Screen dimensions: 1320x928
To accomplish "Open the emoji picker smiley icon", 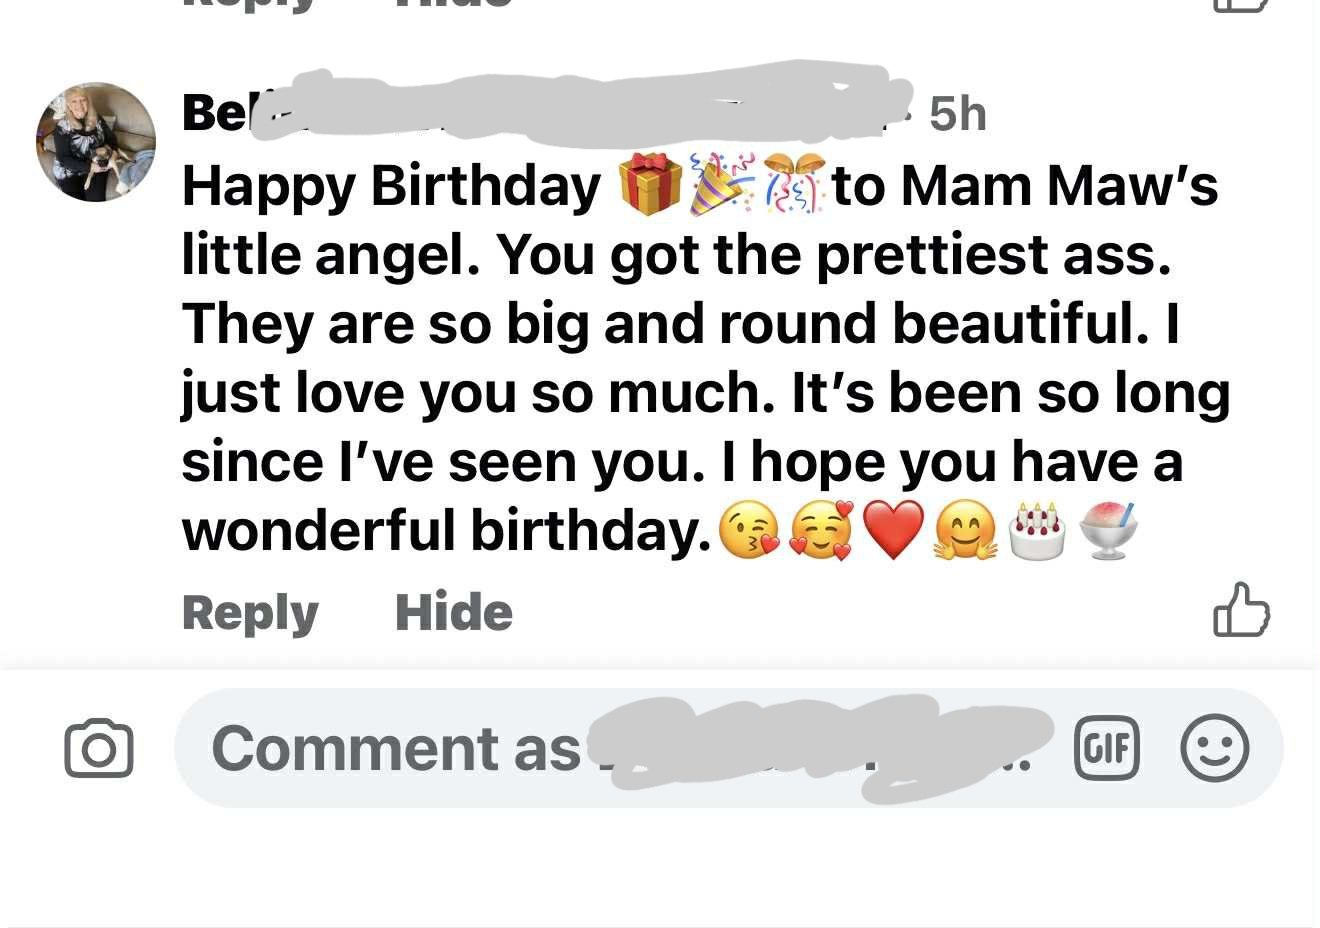I will coord(1216,748).
